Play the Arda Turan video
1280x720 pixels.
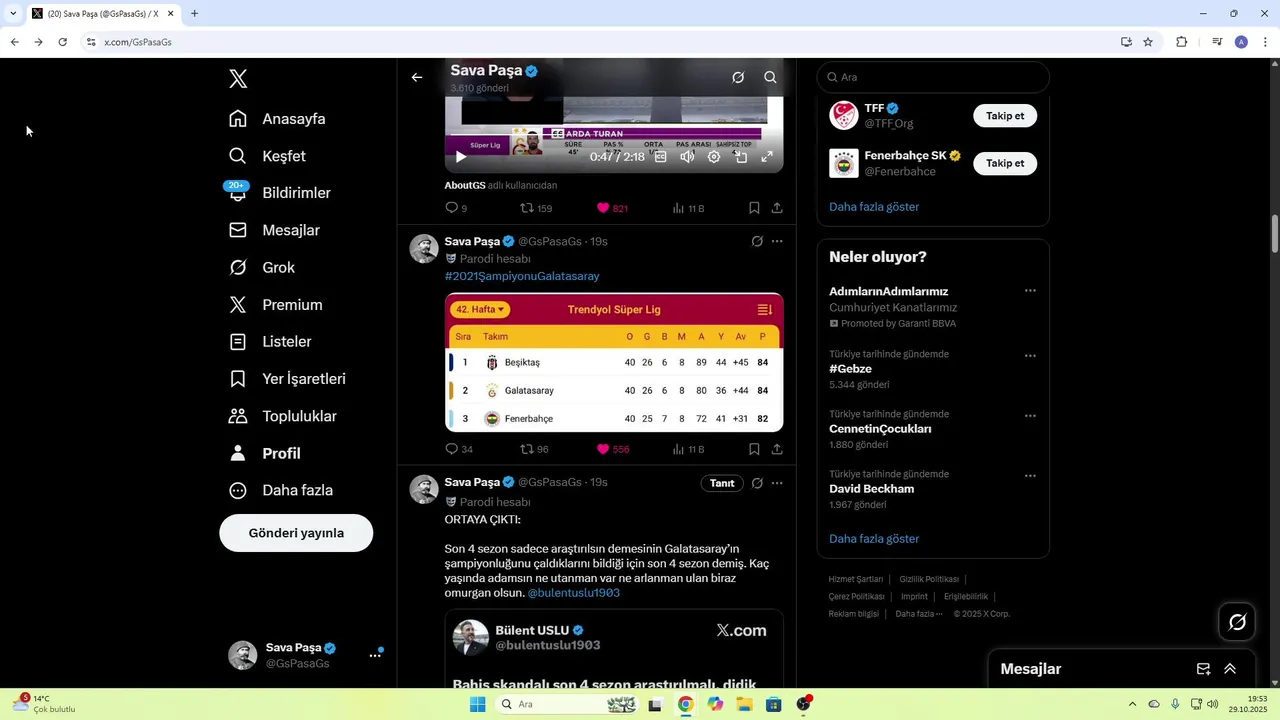(461, 157)
